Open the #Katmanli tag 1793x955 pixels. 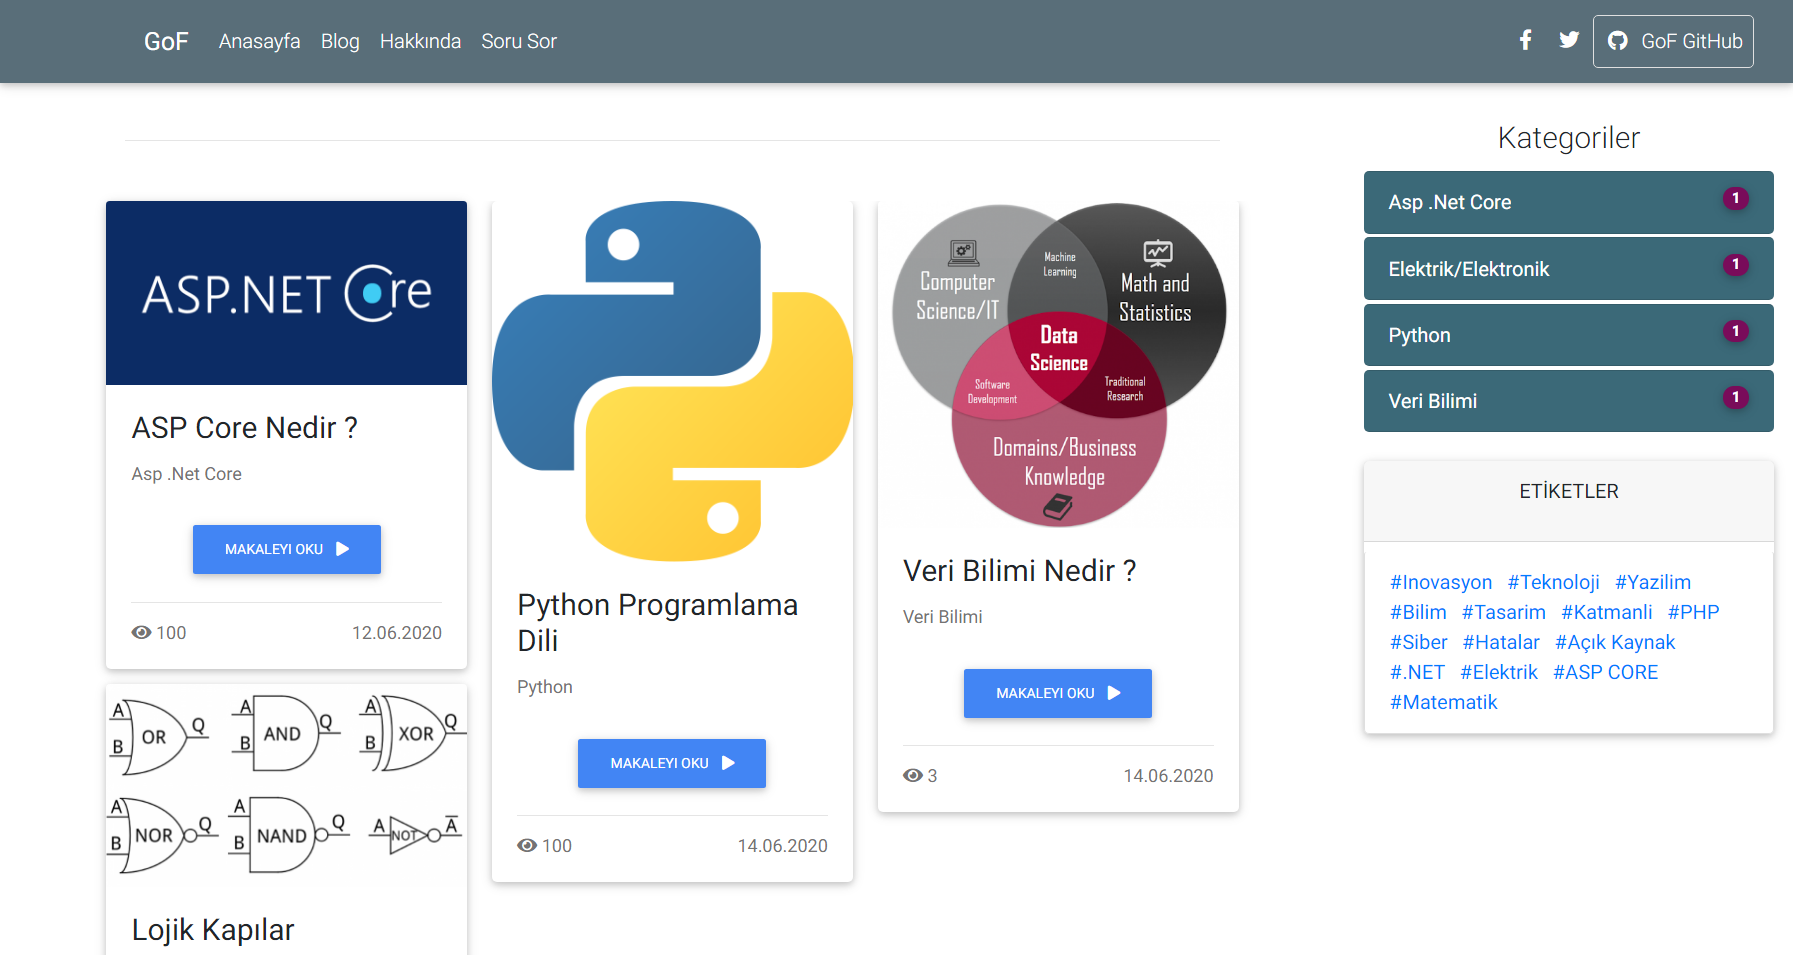[1607, 612]
